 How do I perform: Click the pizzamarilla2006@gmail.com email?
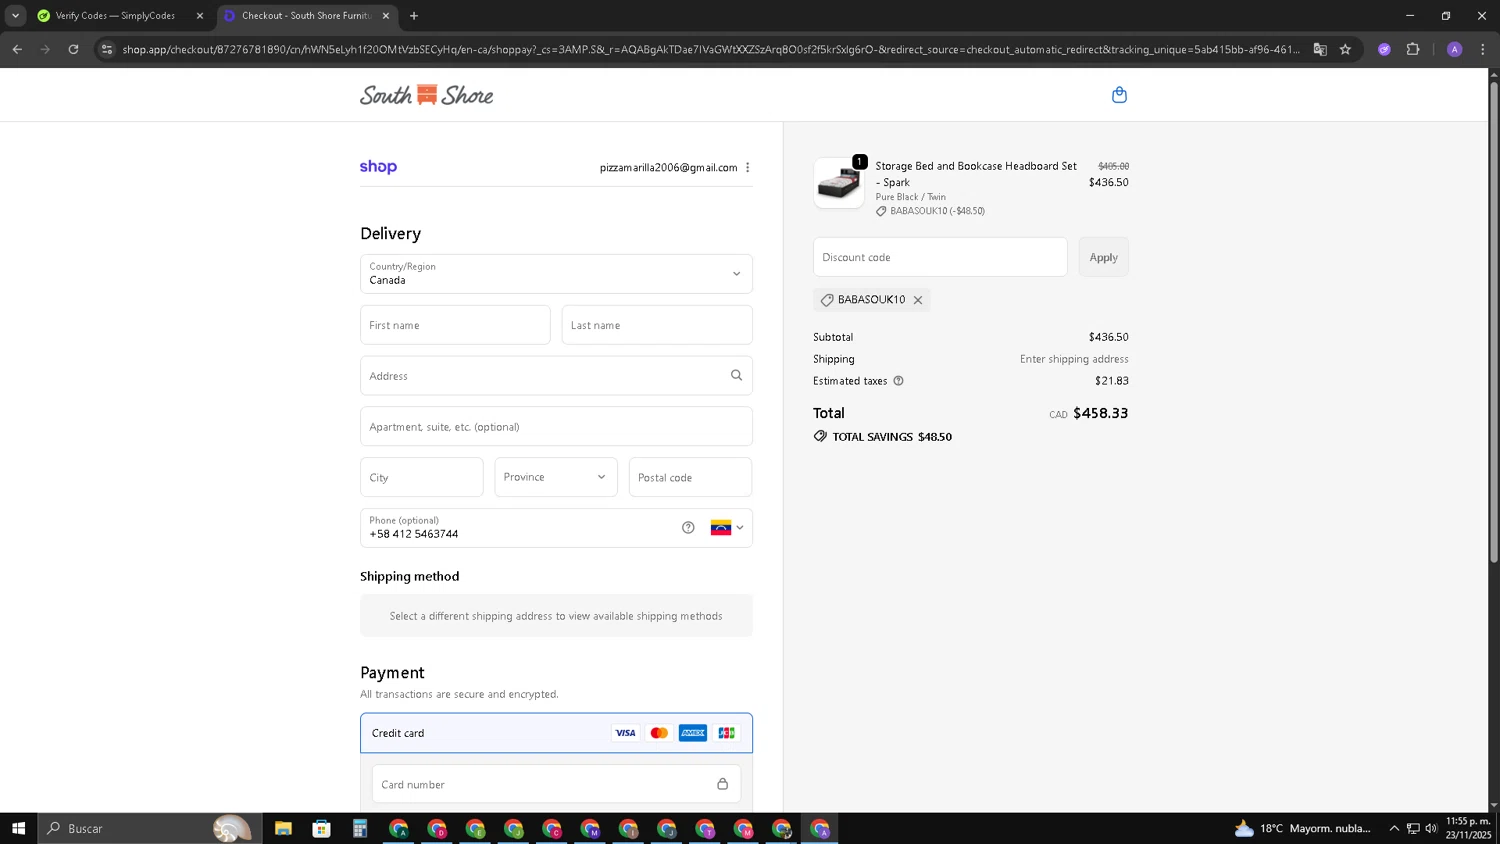(668, 168)
